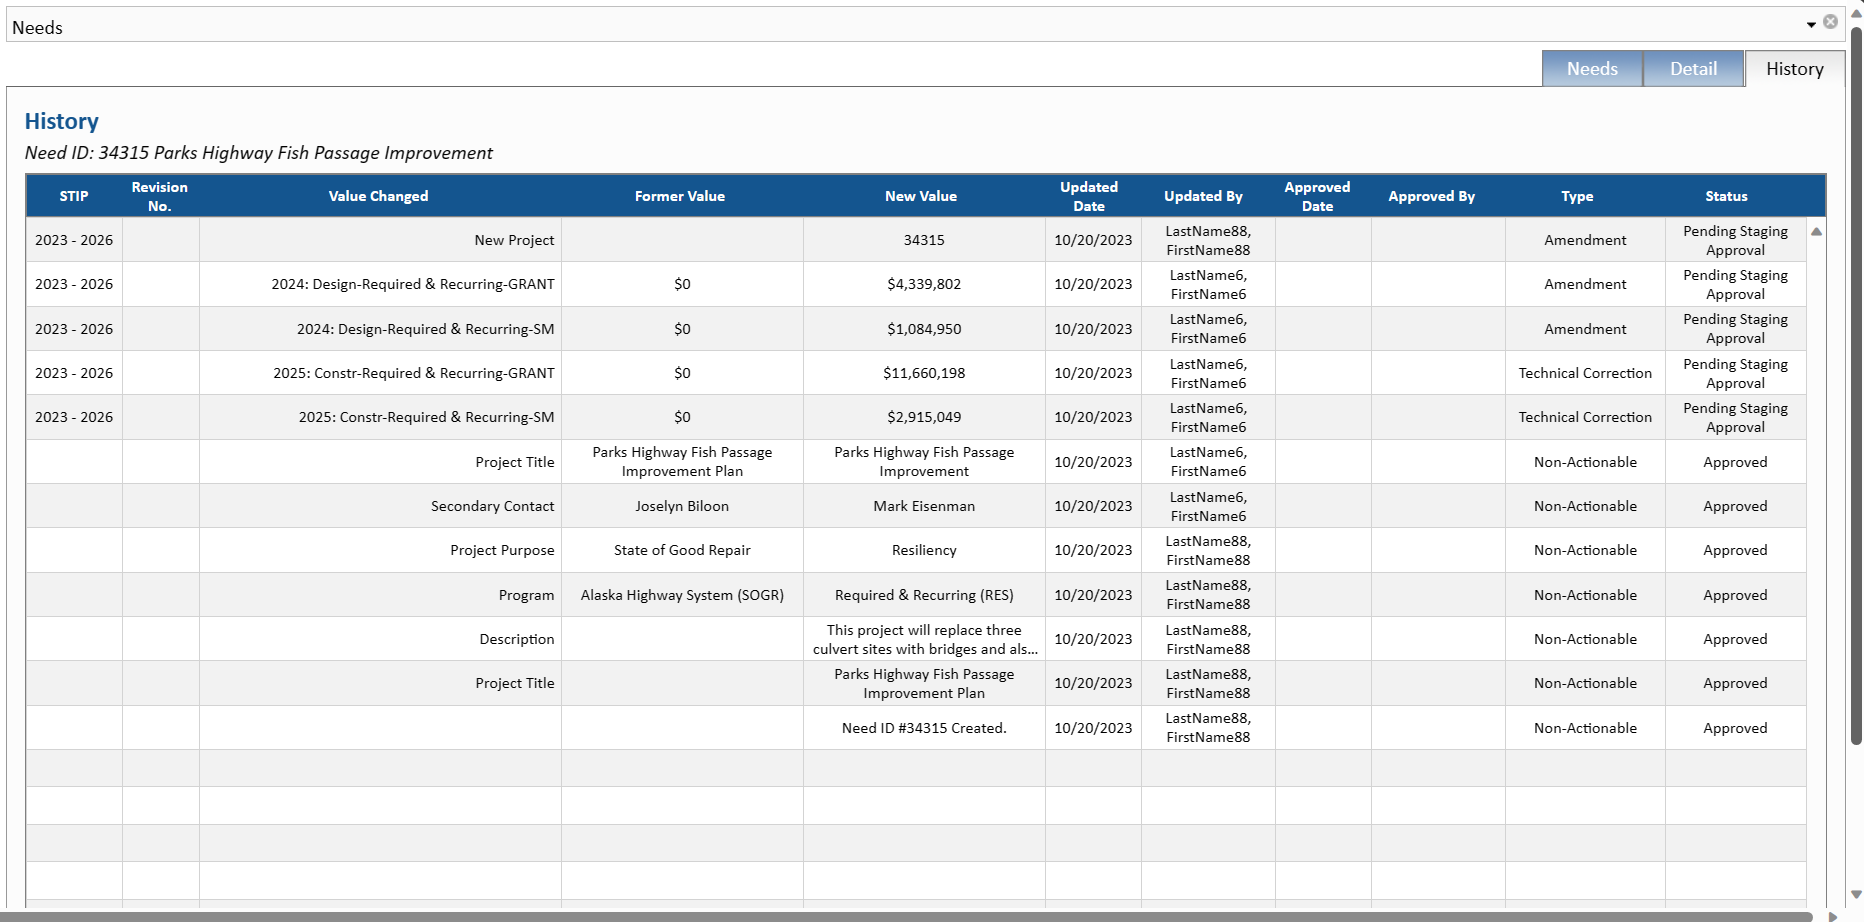This screenshot has height=922, width=1864.
Task: Click the page scrollbar down arrow
Action: [x=1856, y=895]
